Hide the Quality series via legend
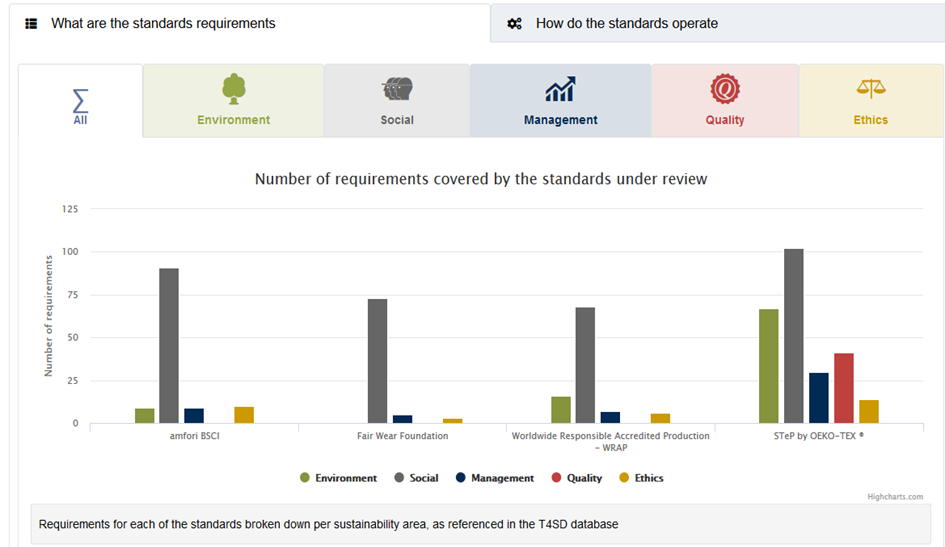945x547 pixels. click(577, 478)
